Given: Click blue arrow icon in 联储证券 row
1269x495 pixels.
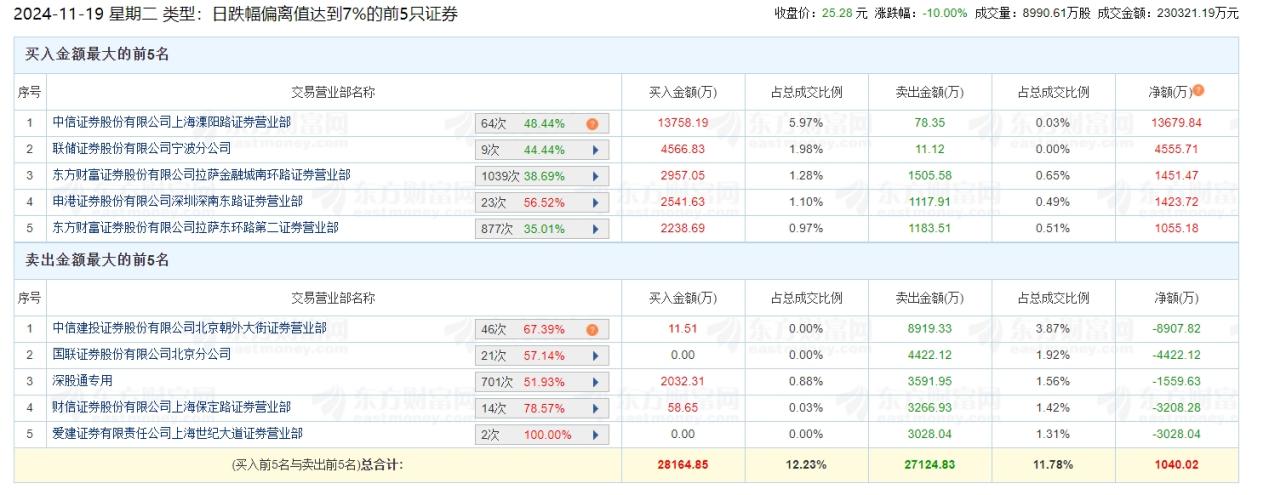Looking at the screenshot, I should pos(594,150).
